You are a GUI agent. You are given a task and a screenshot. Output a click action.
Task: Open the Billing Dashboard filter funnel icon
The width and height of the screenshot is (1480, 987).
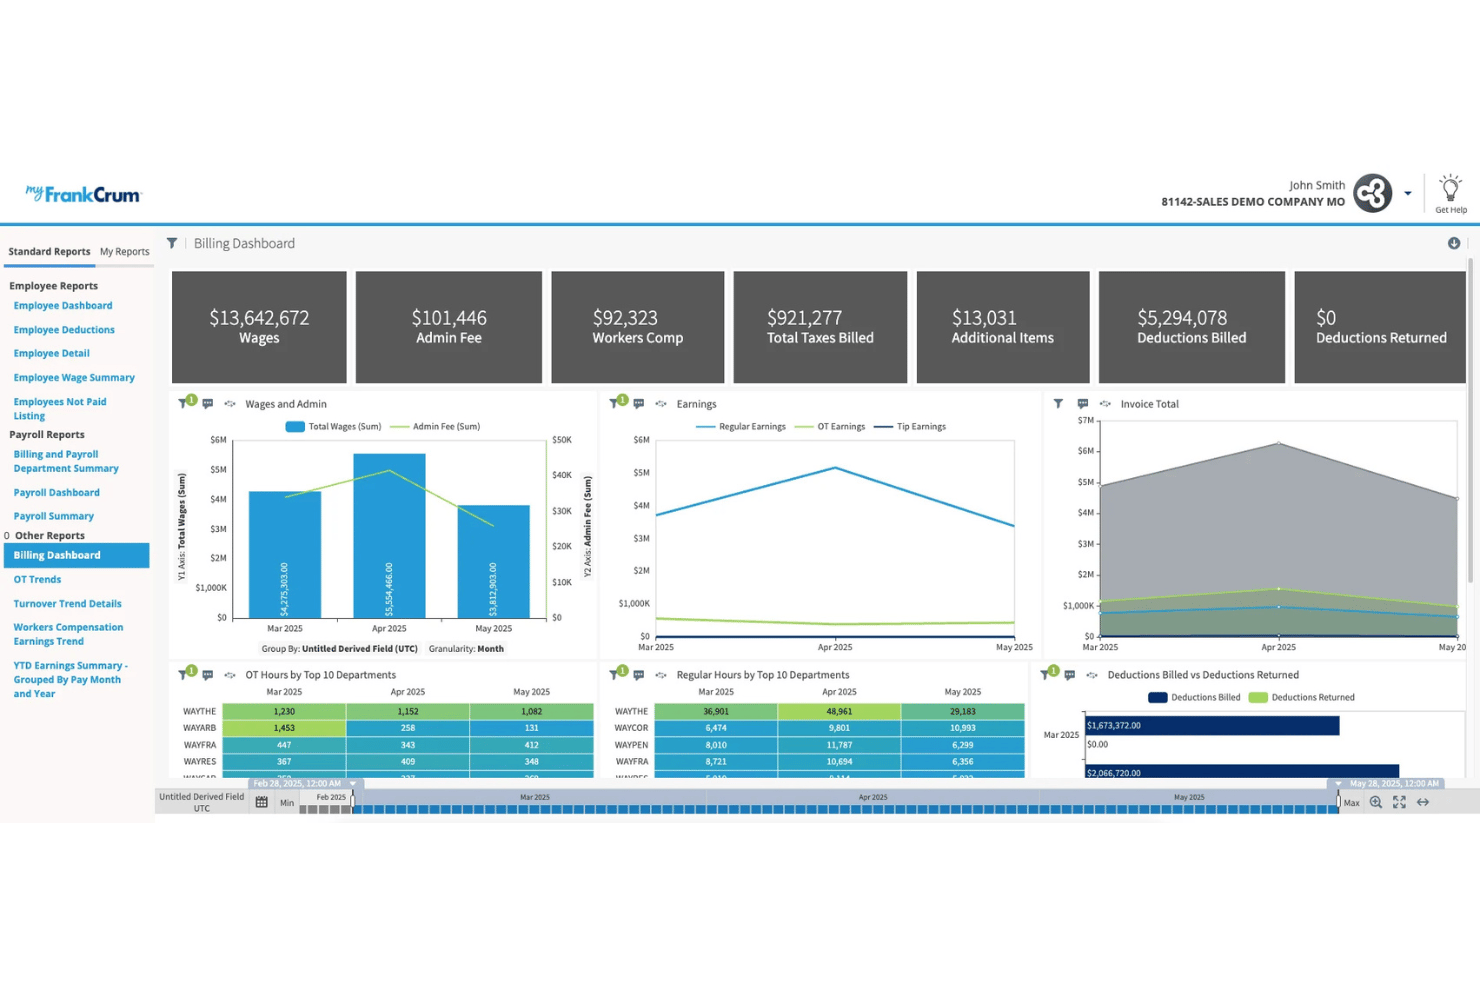[x=172, y=243]
